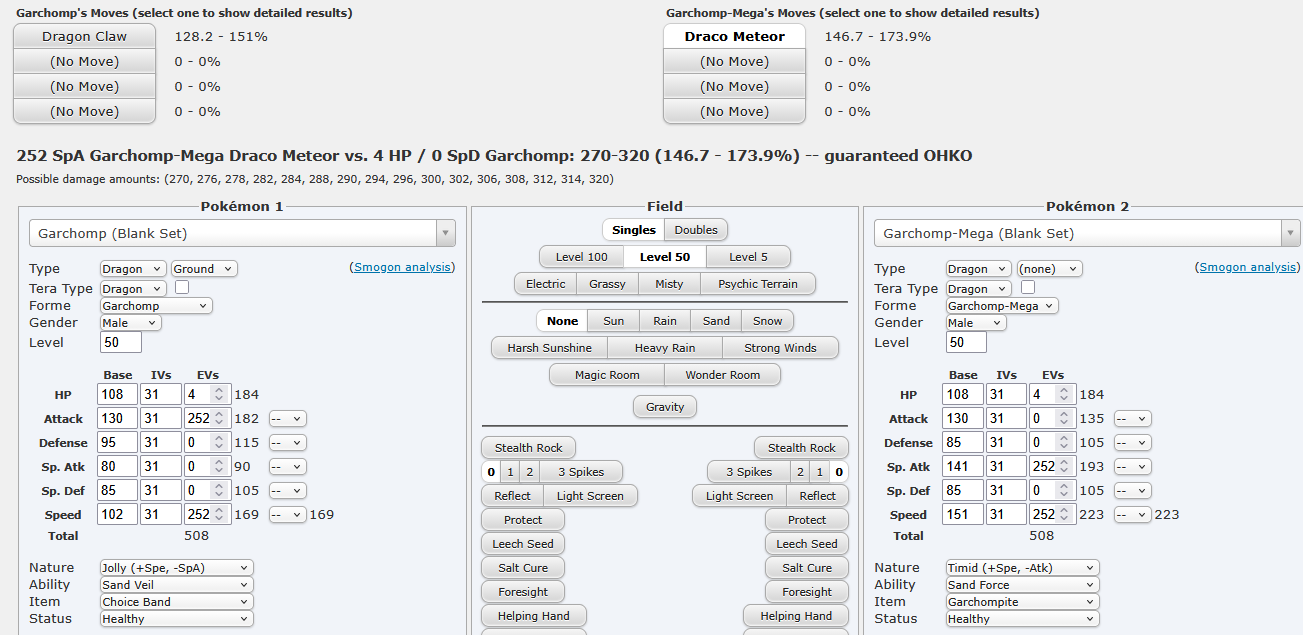The image size is (1303, 635).
Task: Enable Psychic Terrain
Action: click(758, 284)
